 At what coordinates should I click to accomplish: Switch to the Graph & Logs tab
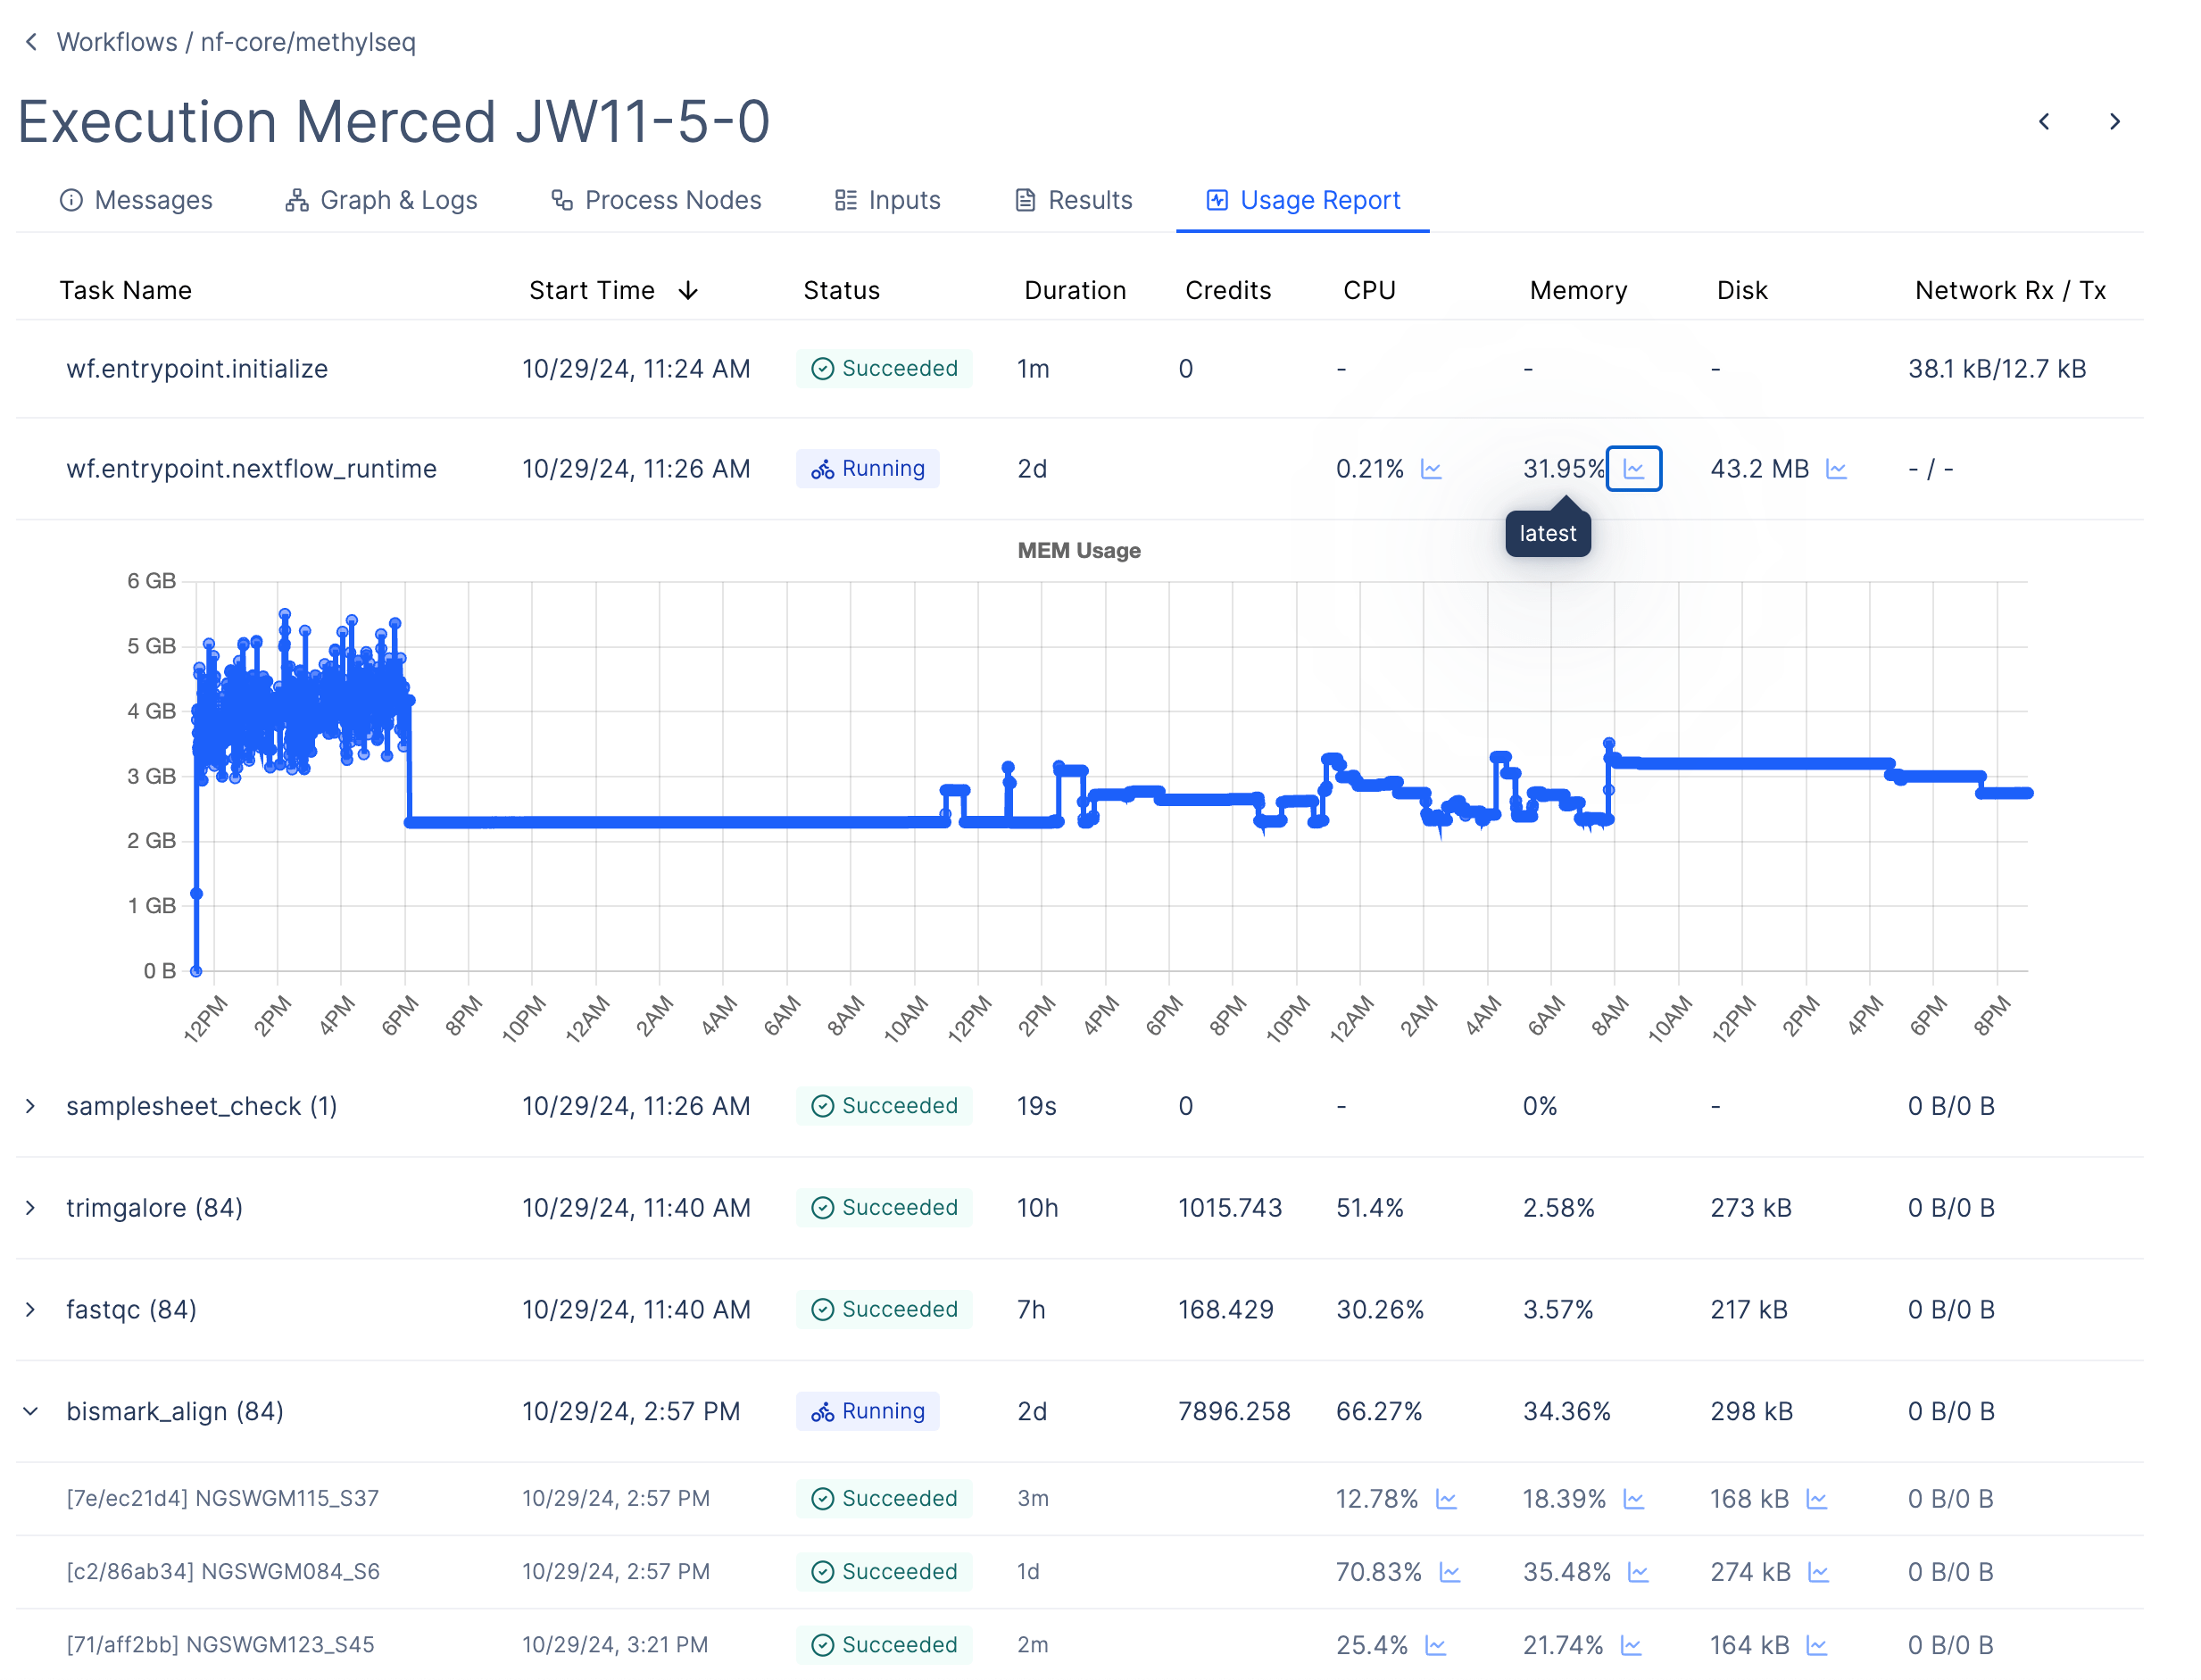tap(381, 200)
